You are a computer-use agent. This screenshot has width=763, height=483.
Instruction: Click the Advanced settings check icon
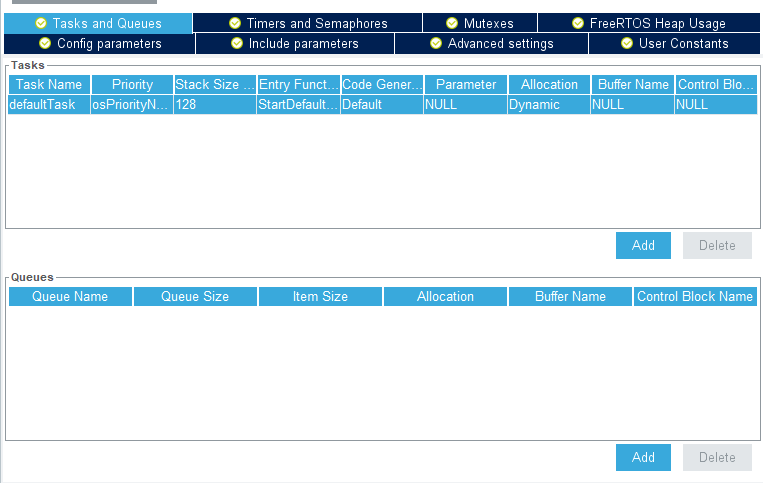point(436,43)
